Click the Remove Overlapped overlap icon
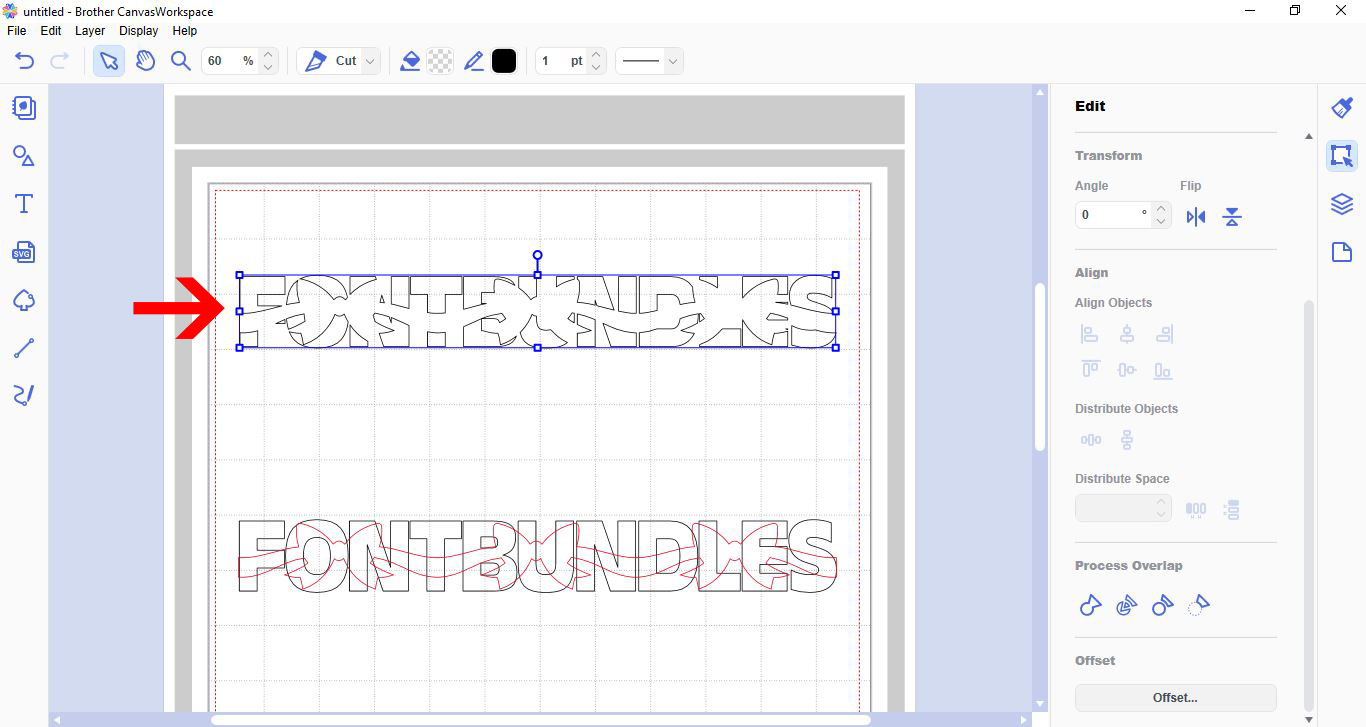 [x=1198, y=604]
